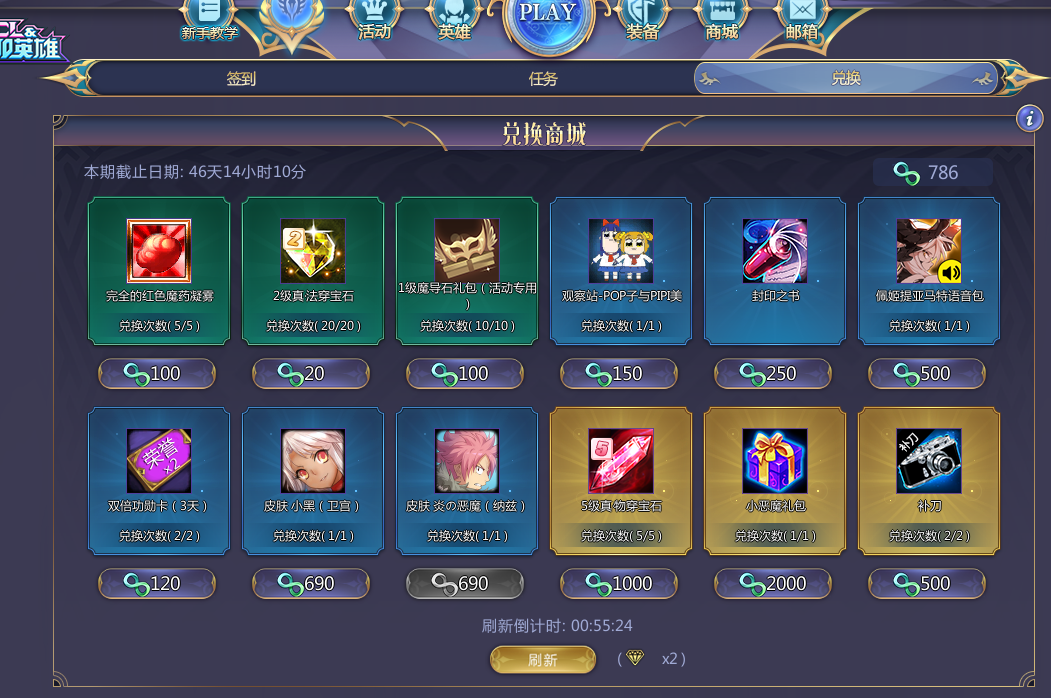Select the 兑换 tab
The height and width of the screenshot is (698, 1051).
pos(846,78)
